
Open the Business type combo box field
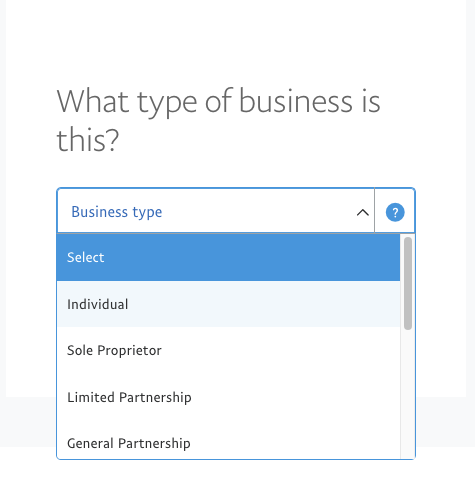tap(216, 211)
